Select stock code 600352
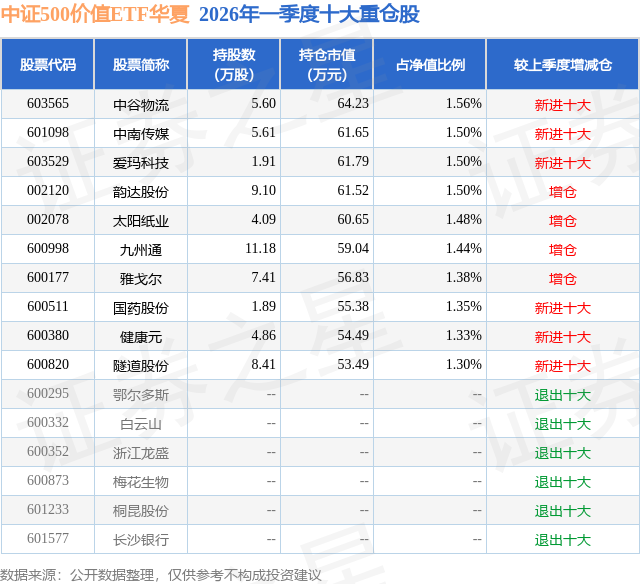This screenshot has height=584, width=640. [48, 451]
